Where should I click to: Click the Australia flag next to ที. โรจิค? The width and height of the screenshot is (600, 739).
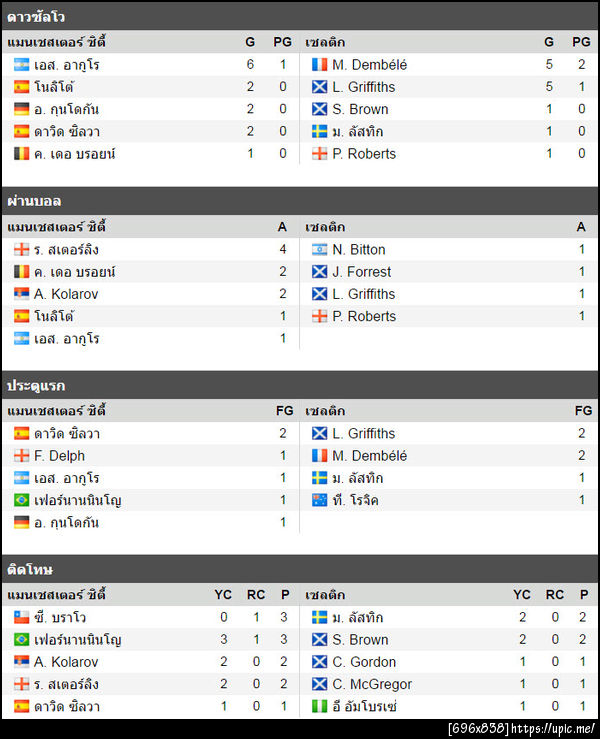[320, 500]
